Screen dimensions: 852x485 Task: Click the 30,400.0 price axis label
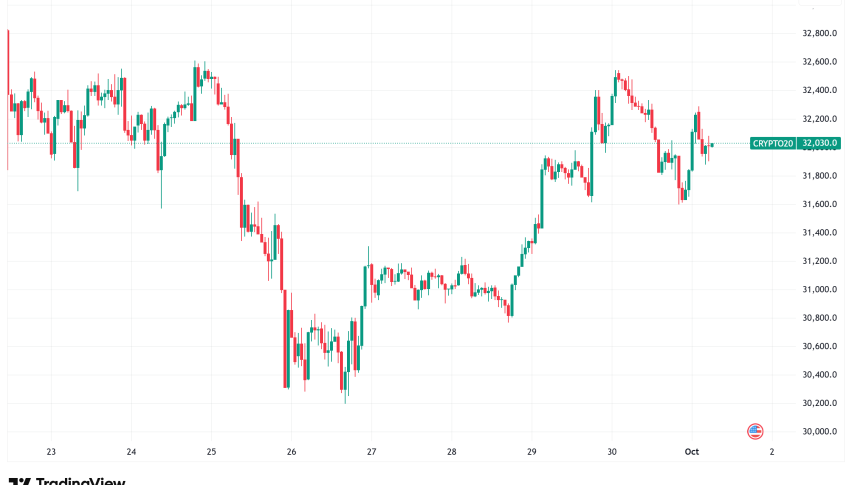[x=819, y=375]
